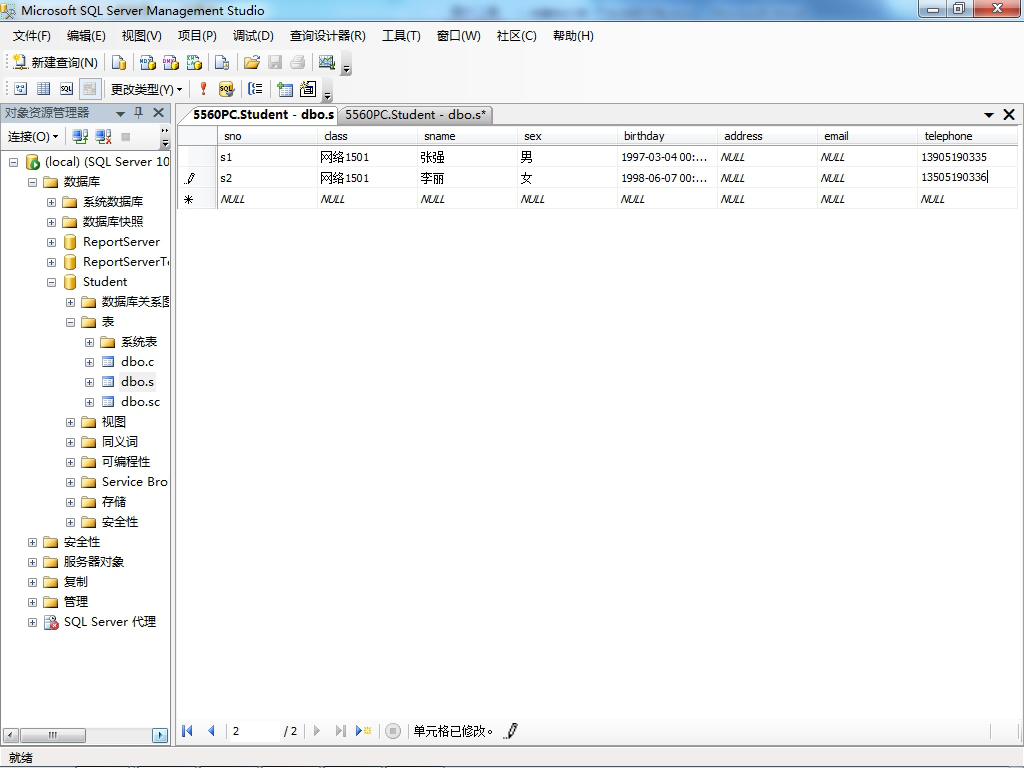Open the File (文件) menu
Viewport: 1024px width, 768px height.
31,36
